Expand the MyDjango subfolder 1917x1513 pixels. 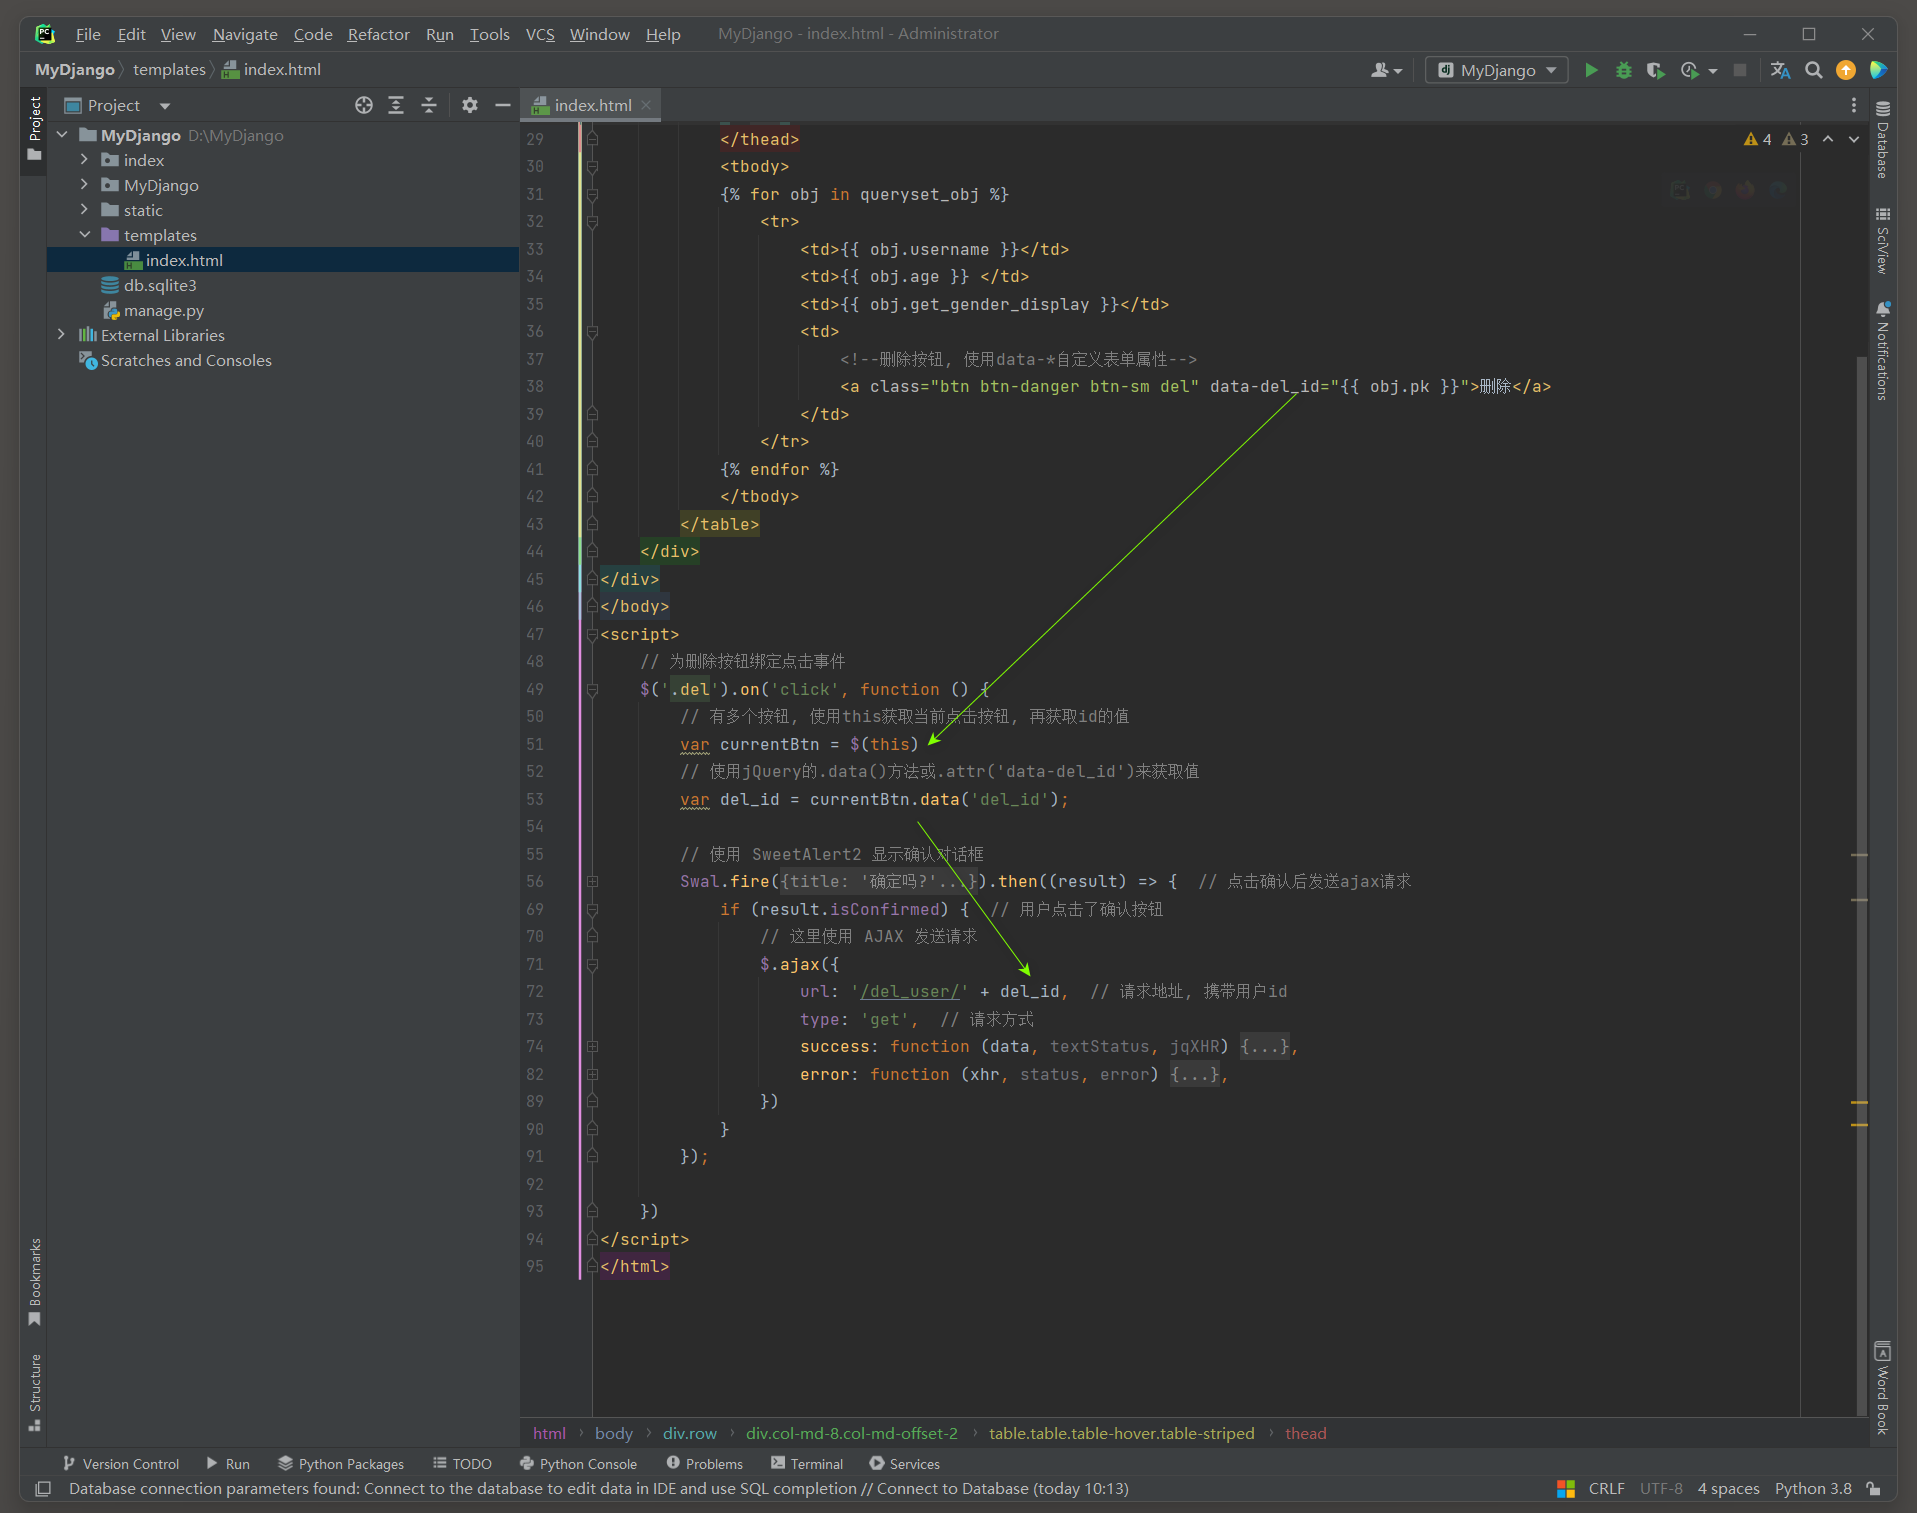(x=84, y=185)
